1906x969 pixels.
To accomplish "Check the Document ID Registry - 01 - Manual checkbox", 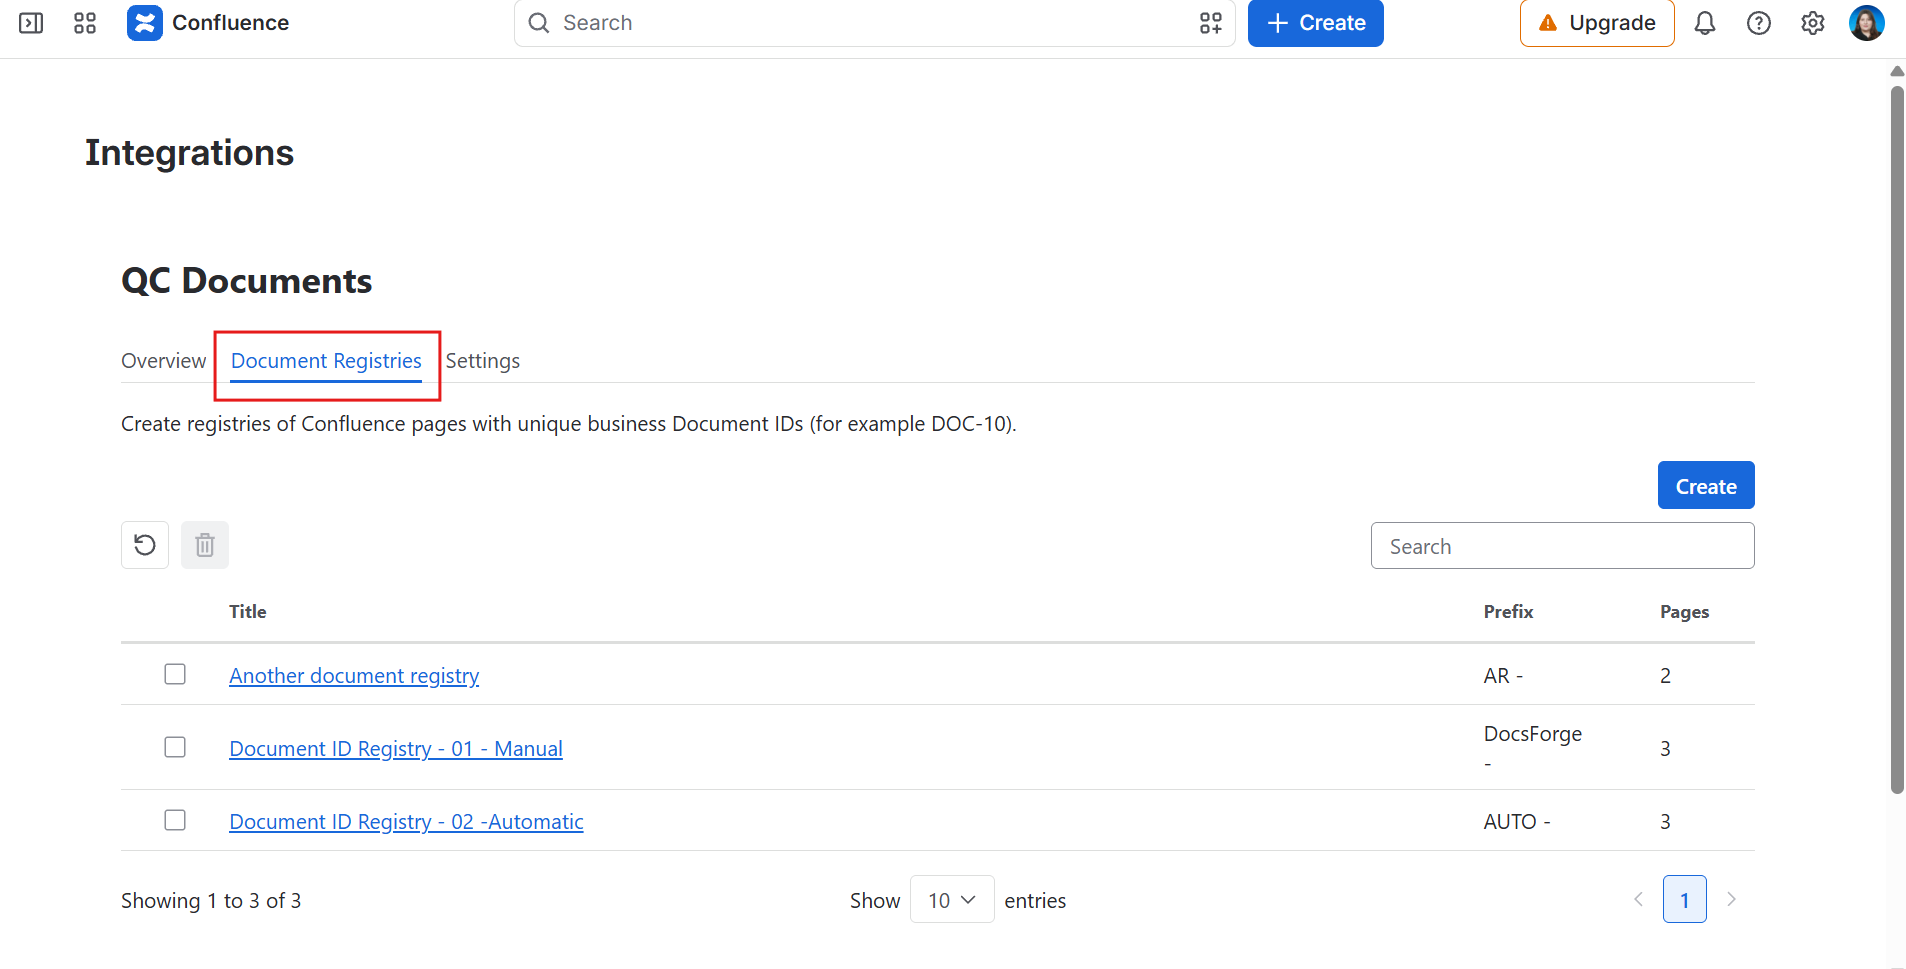I will [175, 747].
